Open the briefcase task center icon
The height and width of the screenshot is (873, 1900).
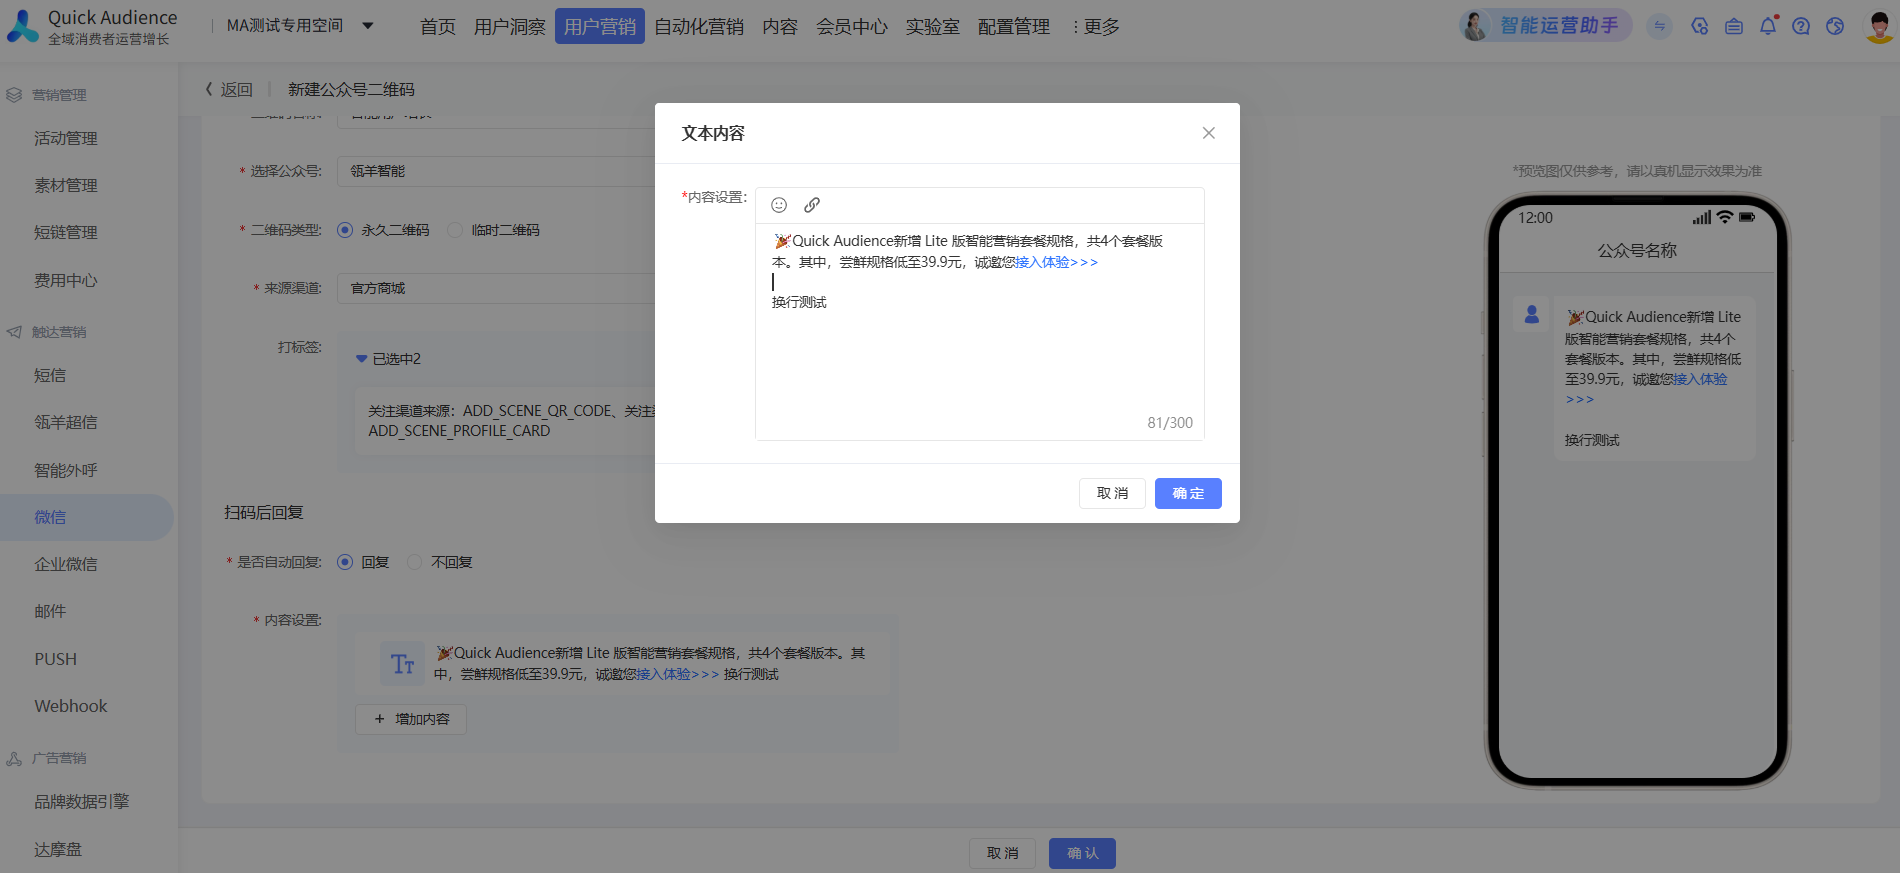pyautogui.click(x=1734, y=26)
